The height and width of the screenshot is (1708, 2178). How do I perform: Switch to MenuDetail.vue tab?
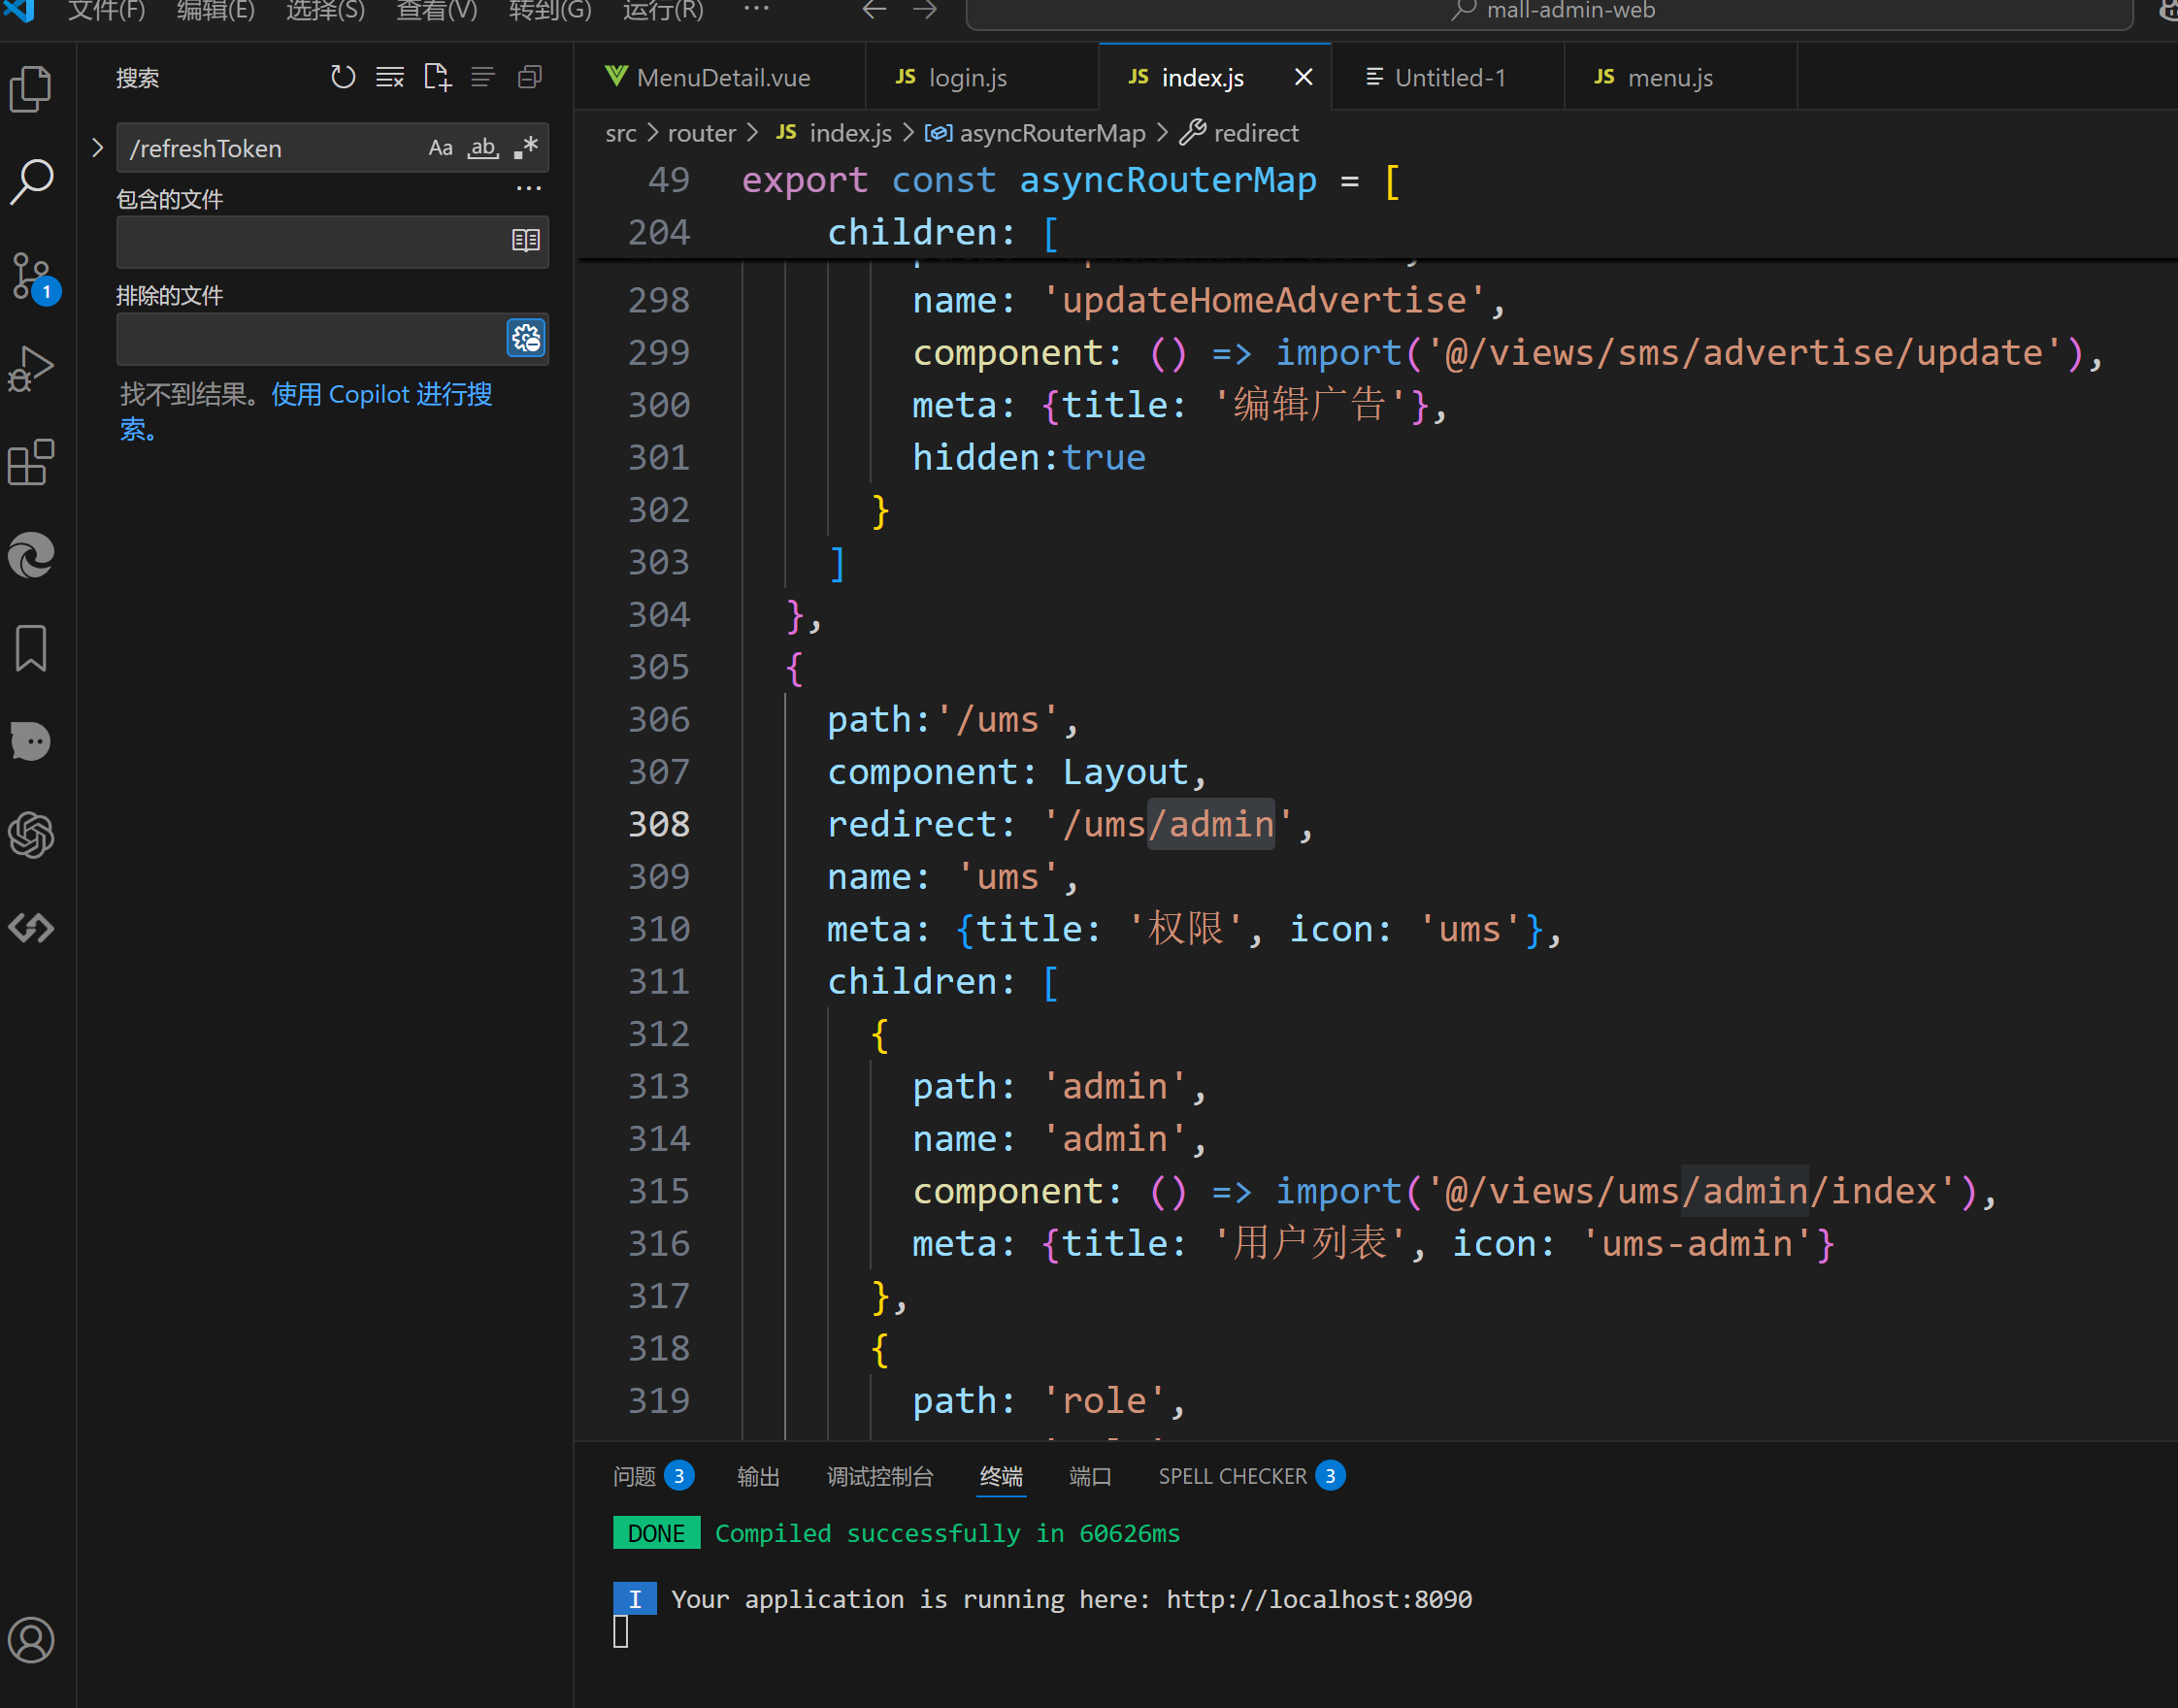pyautogui.click(x=719, y=77)
